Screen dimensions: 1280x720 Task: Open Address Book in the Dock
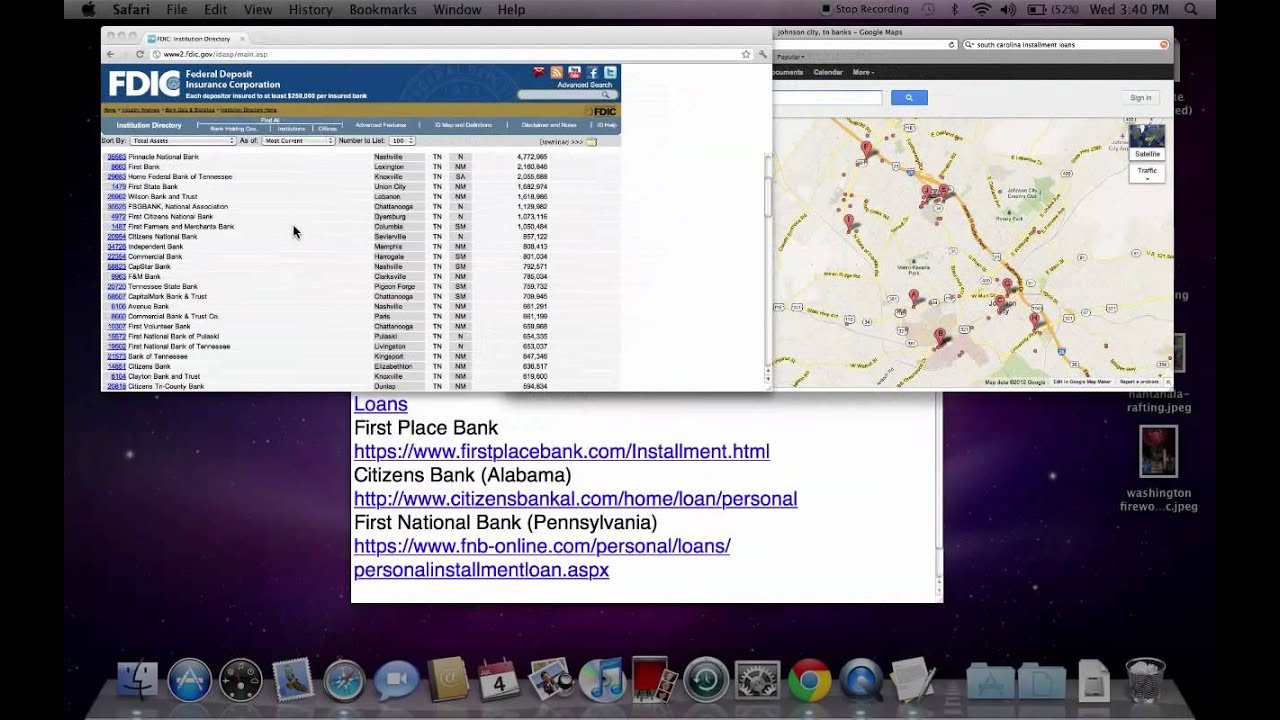(448, 681)
